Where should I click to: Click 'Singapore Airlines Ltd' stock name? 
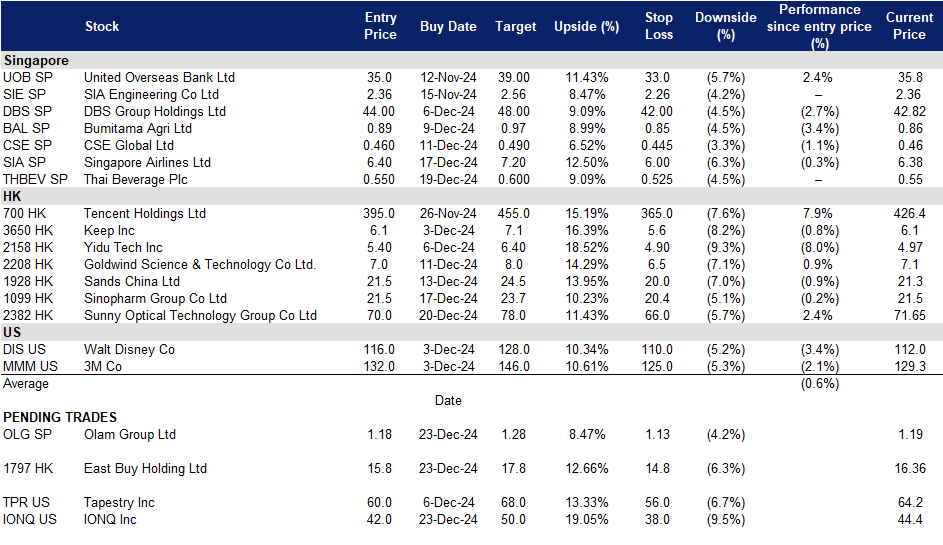[147, 162]
